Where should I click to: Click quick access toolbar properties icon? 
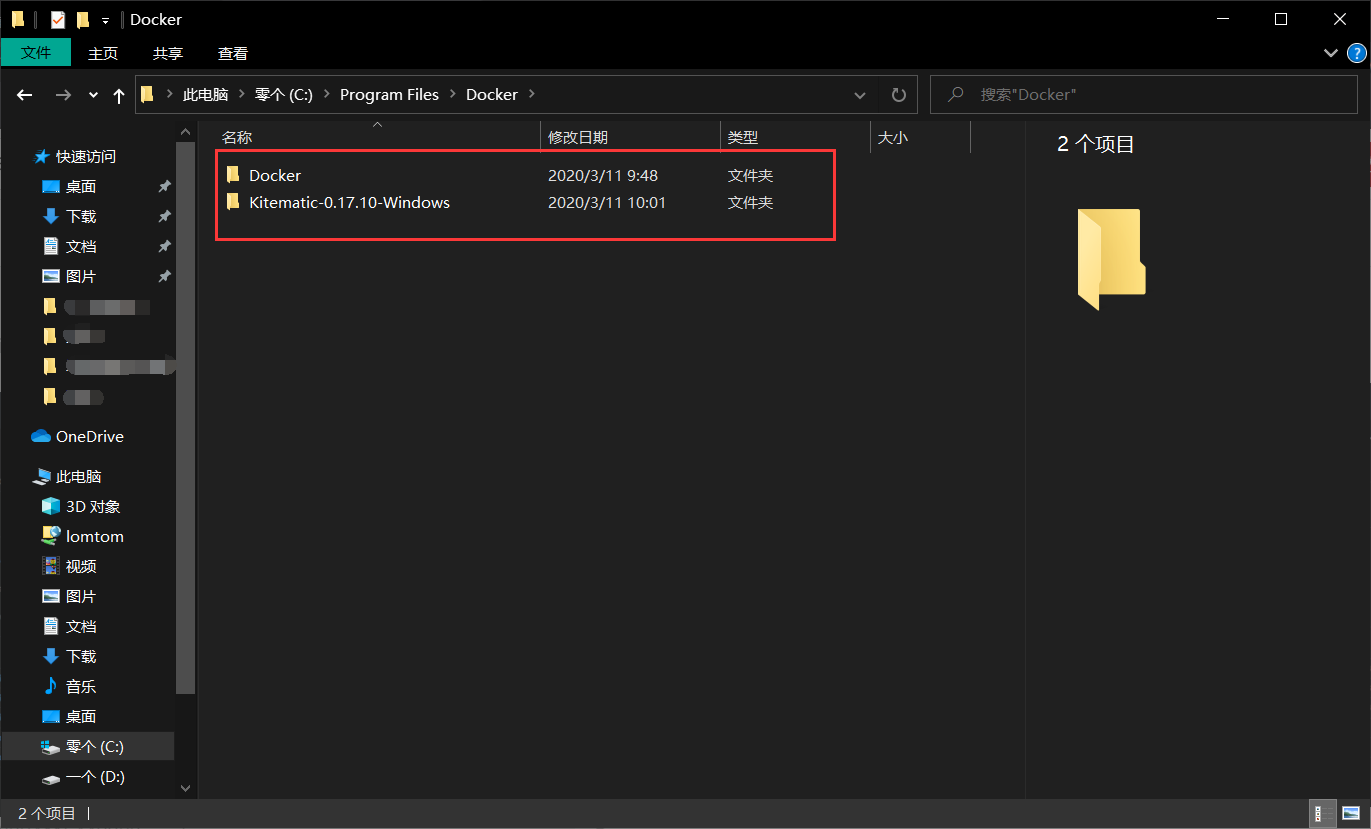point(57,19)
